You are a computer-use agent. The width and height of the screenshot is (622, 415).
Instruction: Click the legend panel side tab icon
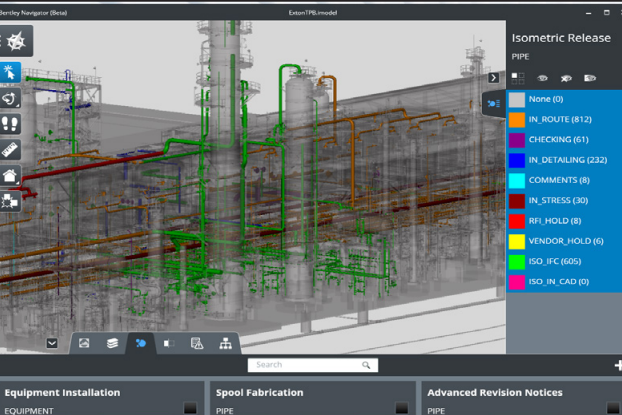tap(493, 102)
